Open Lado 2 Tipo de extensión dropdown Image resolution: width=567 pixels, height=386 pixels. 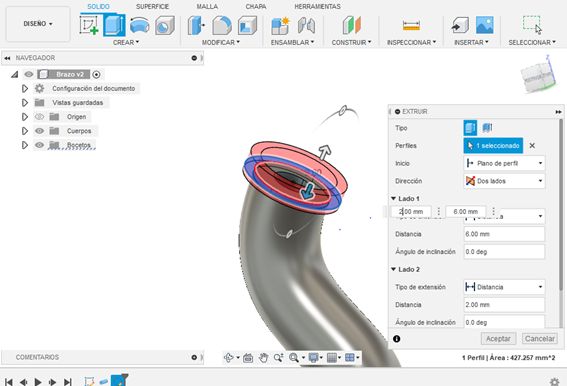[x=504, y=287]
